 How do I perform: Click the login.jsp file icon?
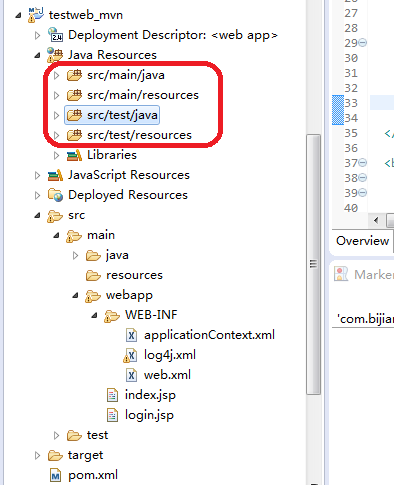click(112, 415)
